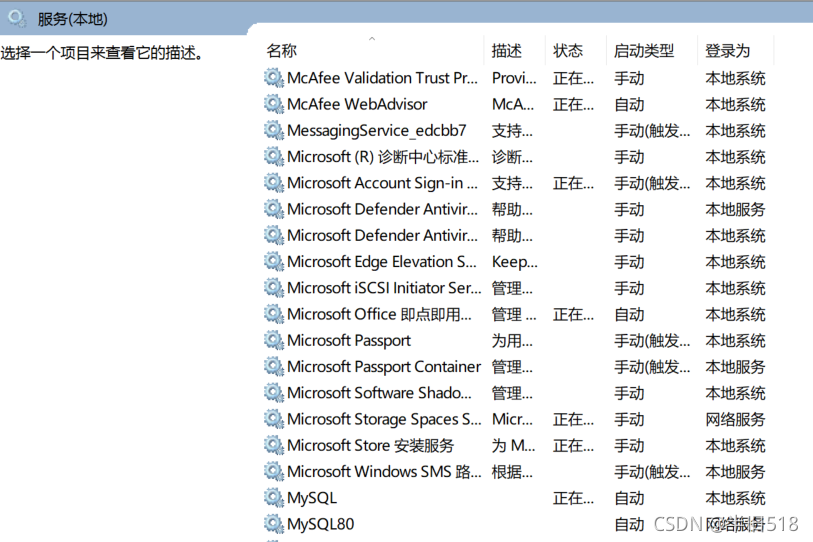The height and width of the screenshot is (542, 813).
Task: Click gear icon for Microsoft Storage Spaces
Action: pyautogui.click(x=274, y=419)
